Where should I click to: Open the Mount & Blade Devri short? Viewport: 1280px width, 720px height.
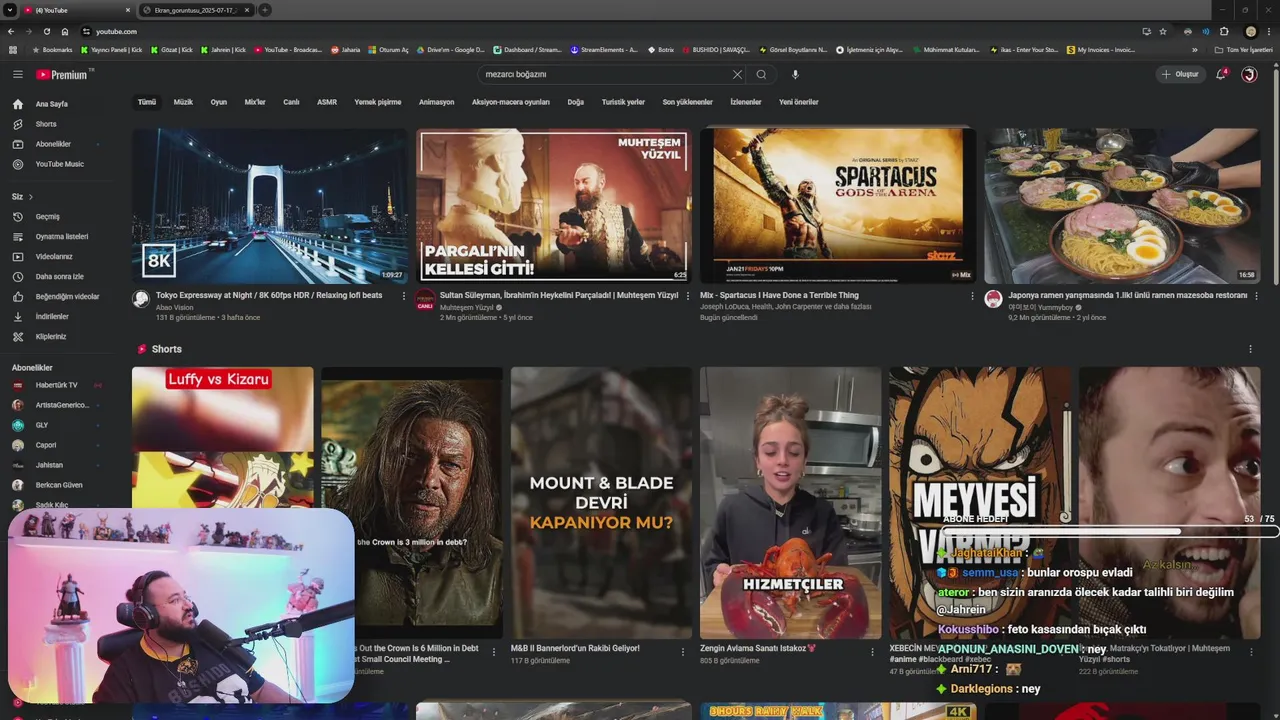(601, 503)
